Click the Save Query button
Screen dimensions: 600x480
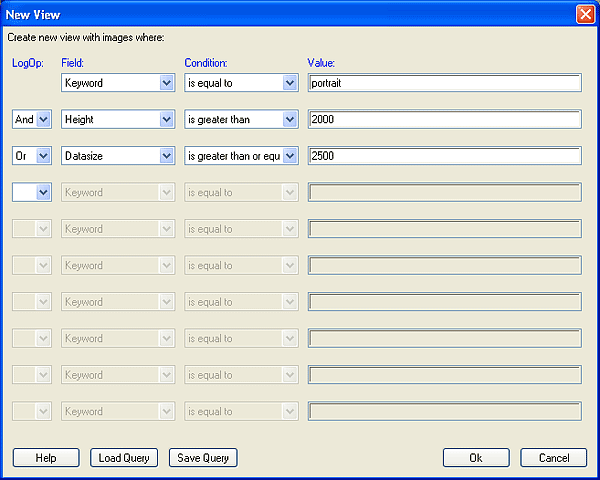(x=203, y=458)
